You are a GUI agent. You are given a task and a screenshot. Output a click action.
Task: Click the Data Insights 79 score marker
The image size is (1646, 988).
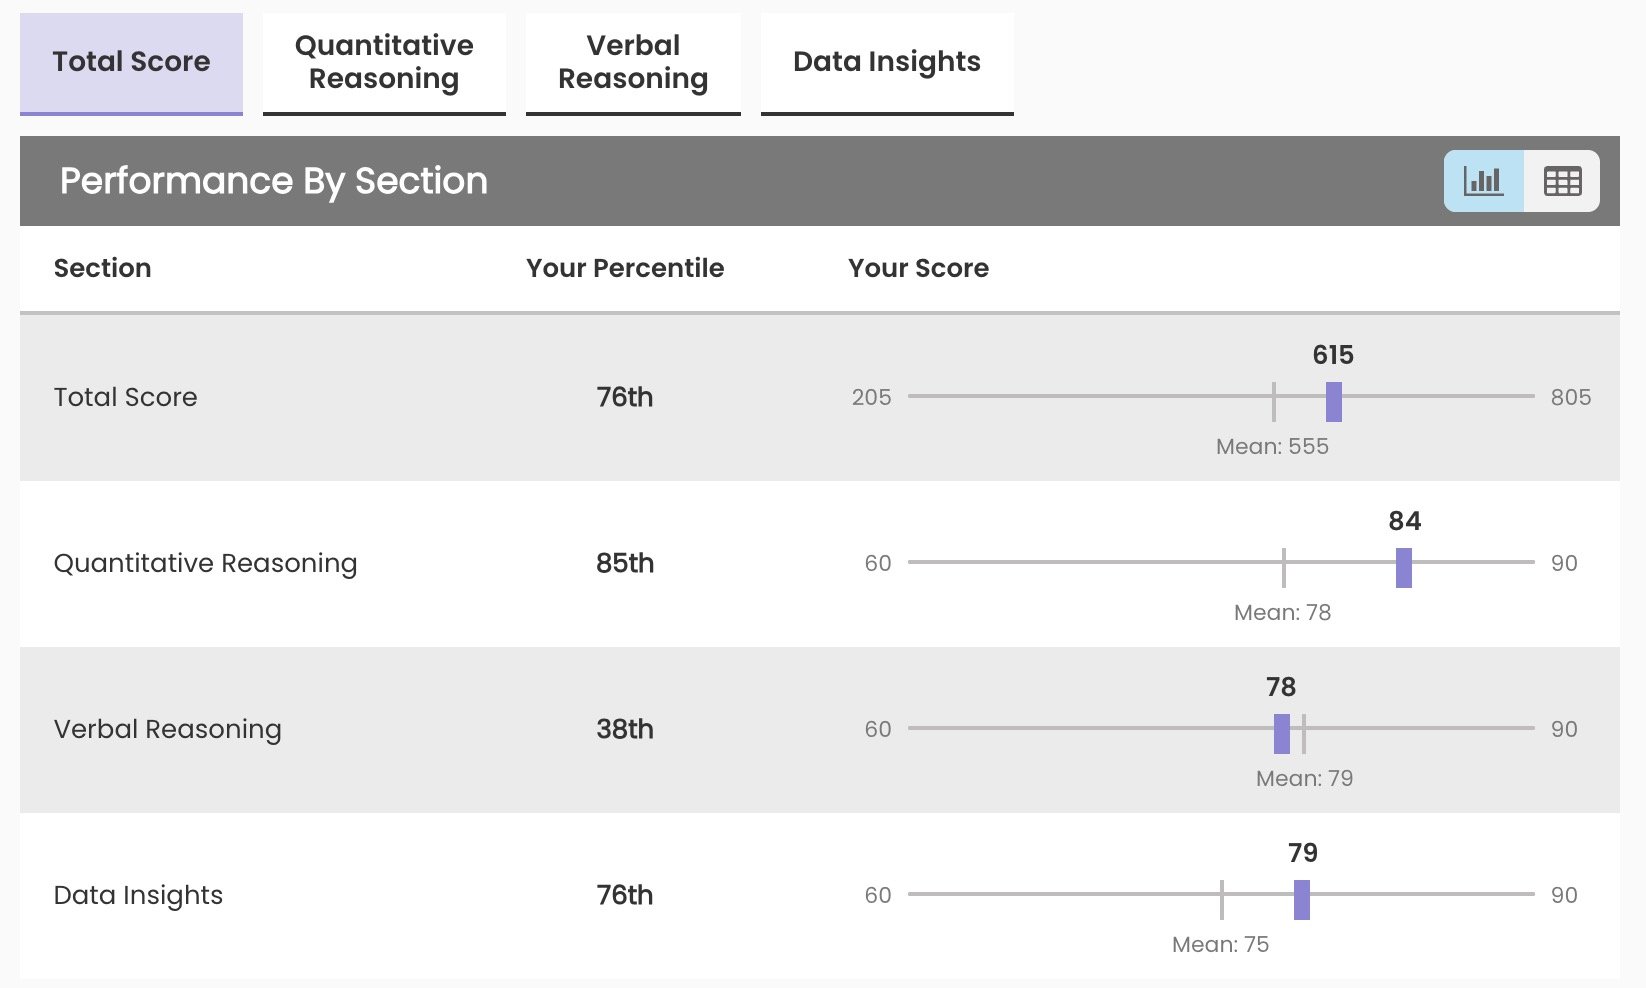1302,899
